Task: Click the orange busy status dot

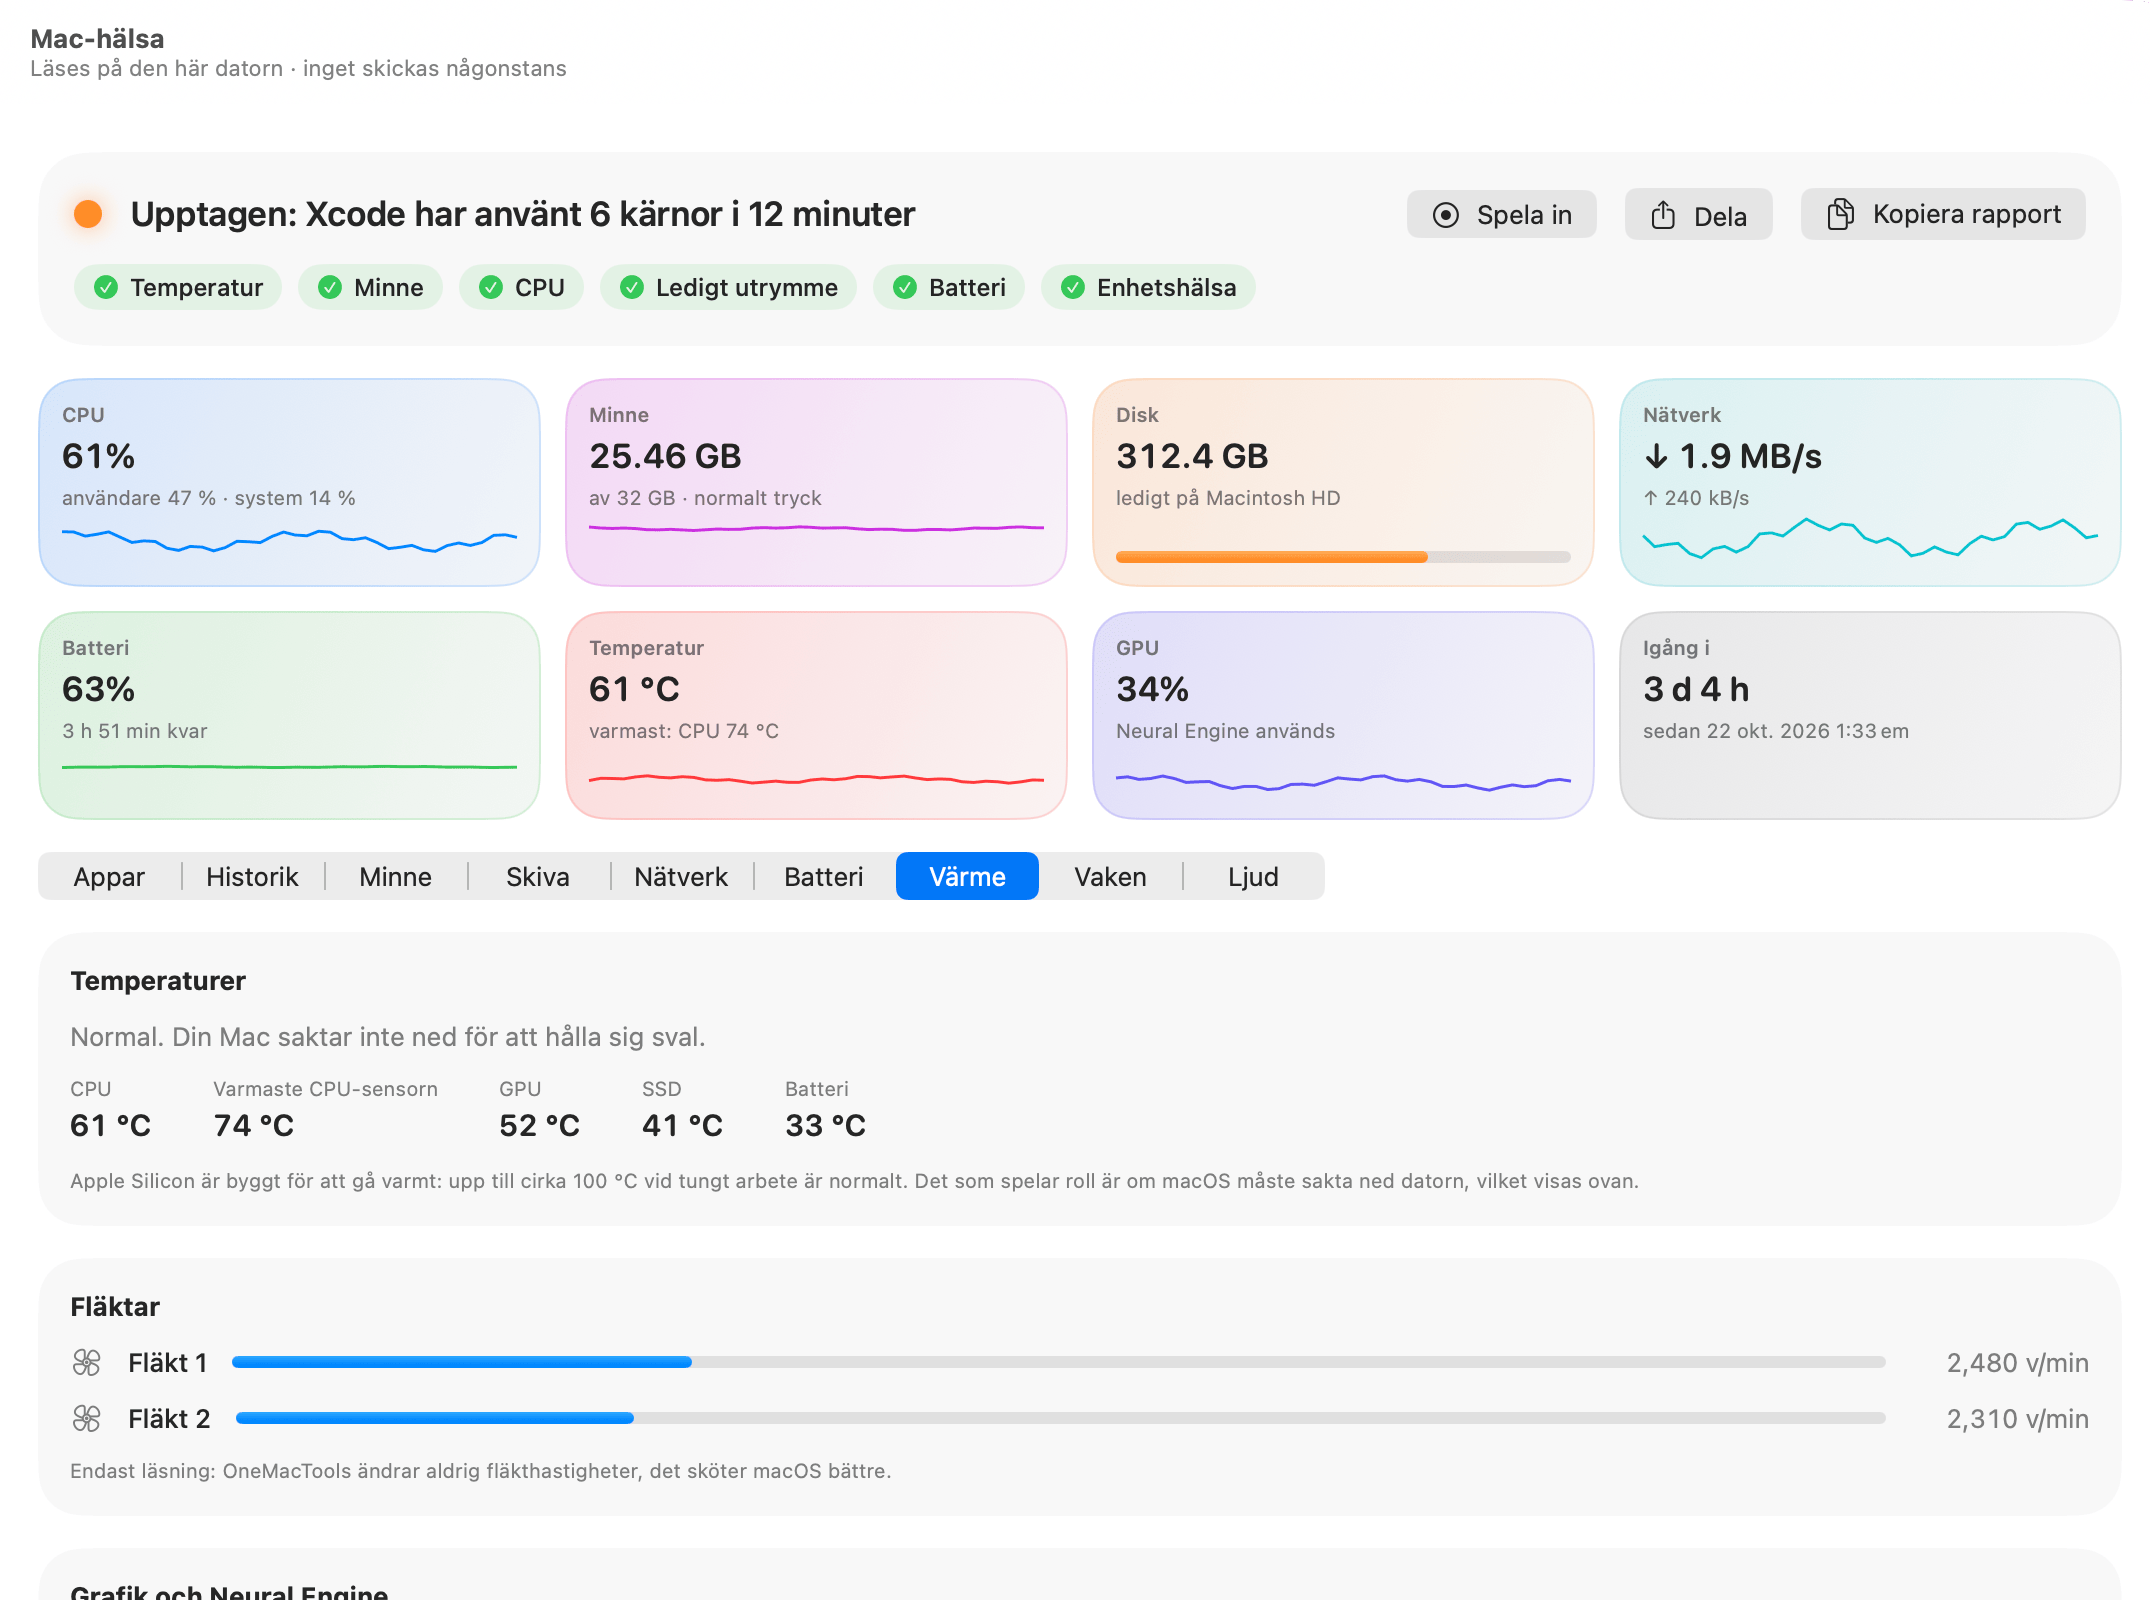Action: [88, 214]
